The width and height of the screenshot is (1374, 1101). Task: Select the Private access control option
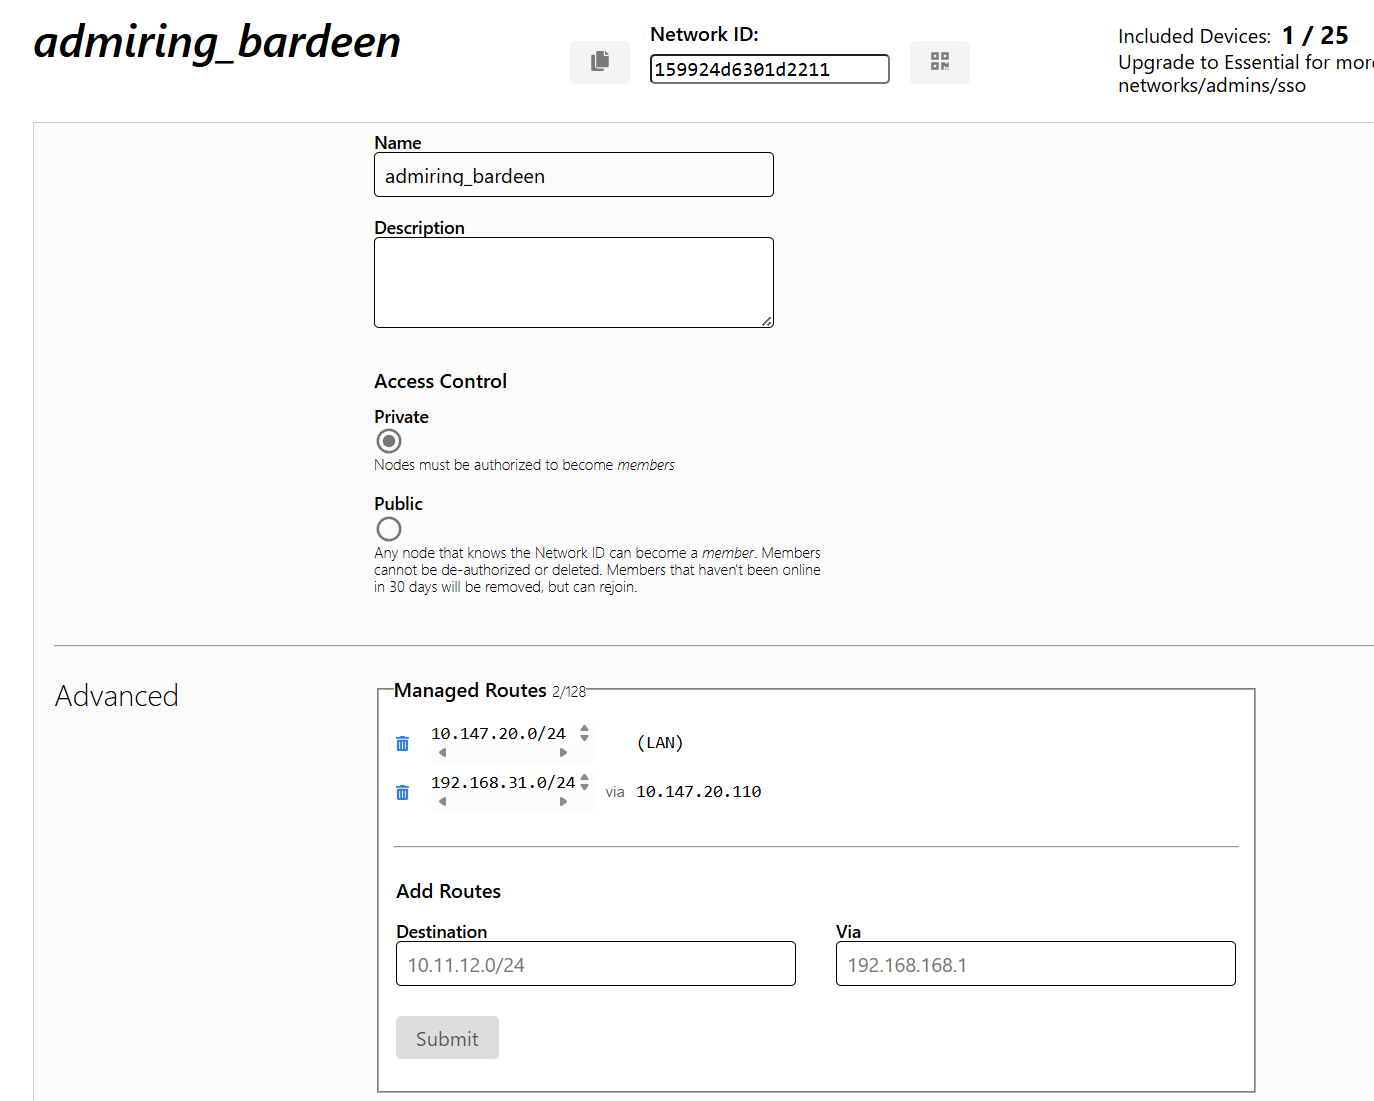tap(389, 441)
